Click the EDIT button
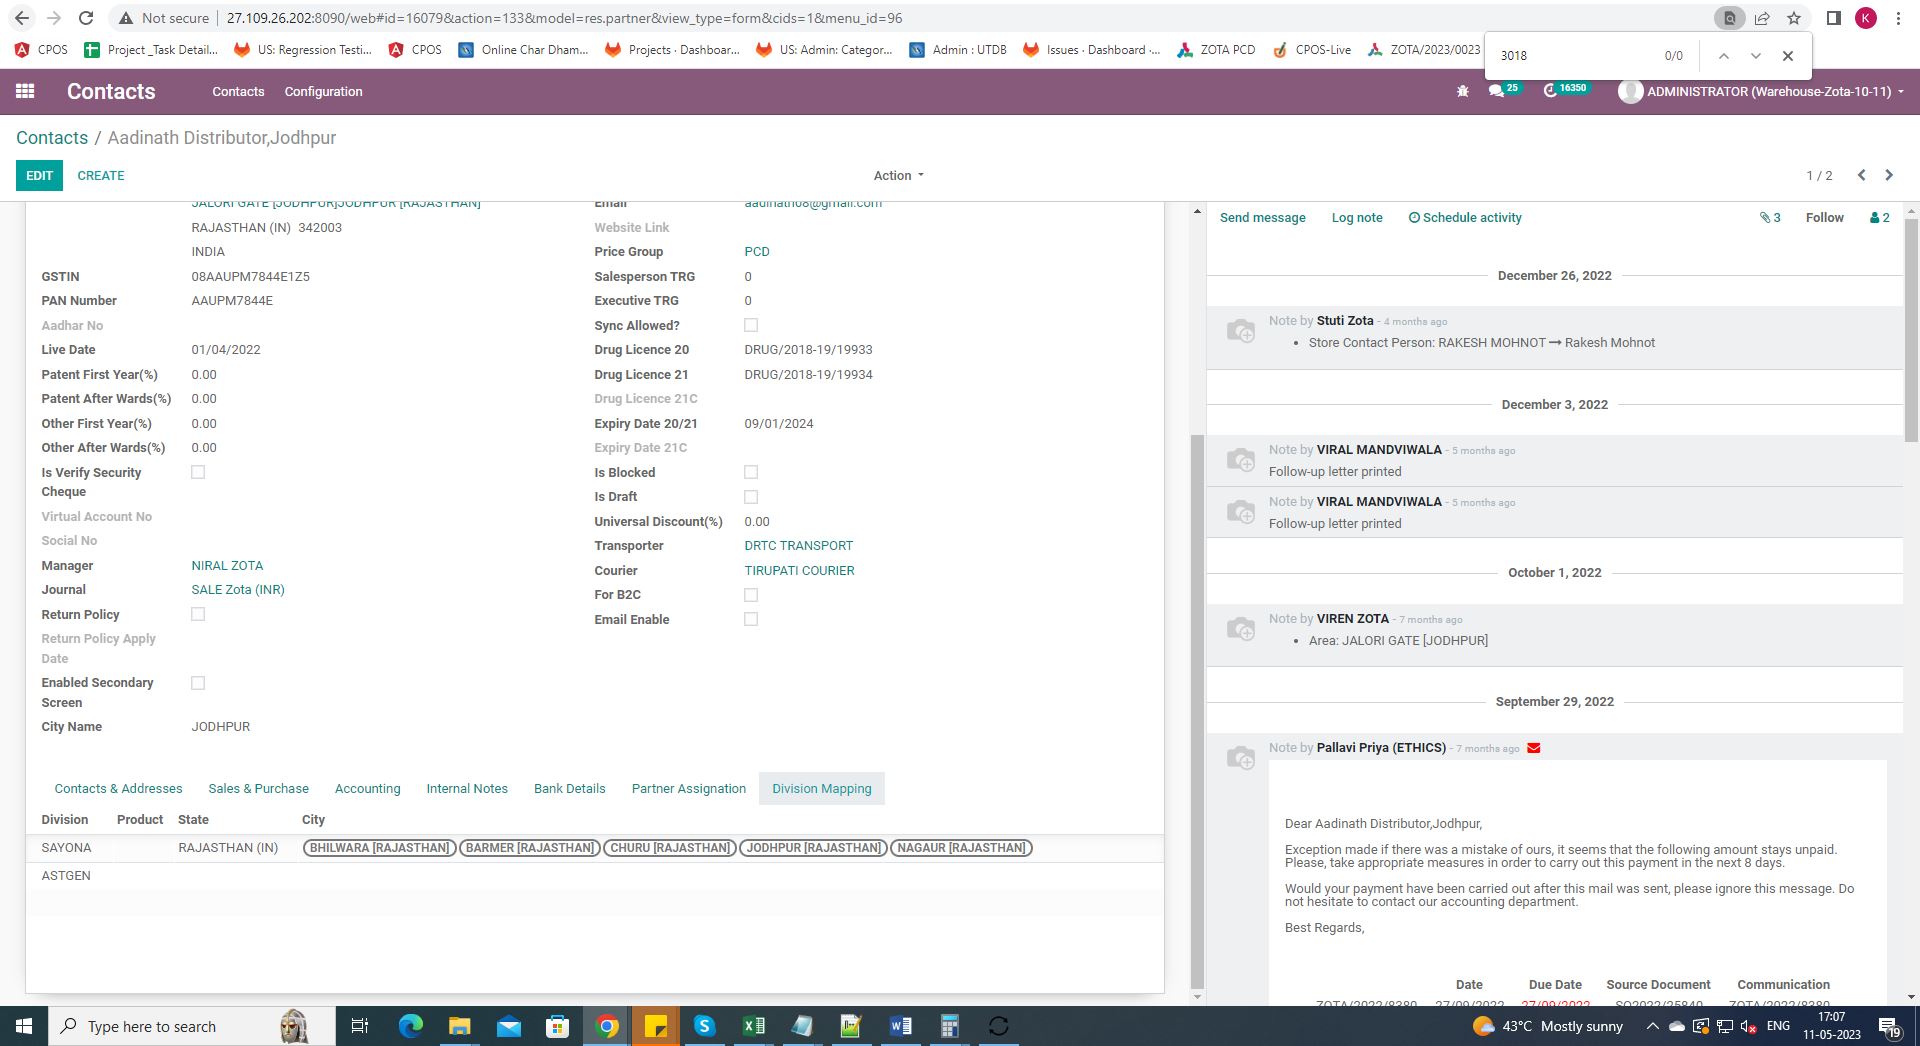Image resolution: width=1920 pixels, height=1046 pixels. pos(39,175)
